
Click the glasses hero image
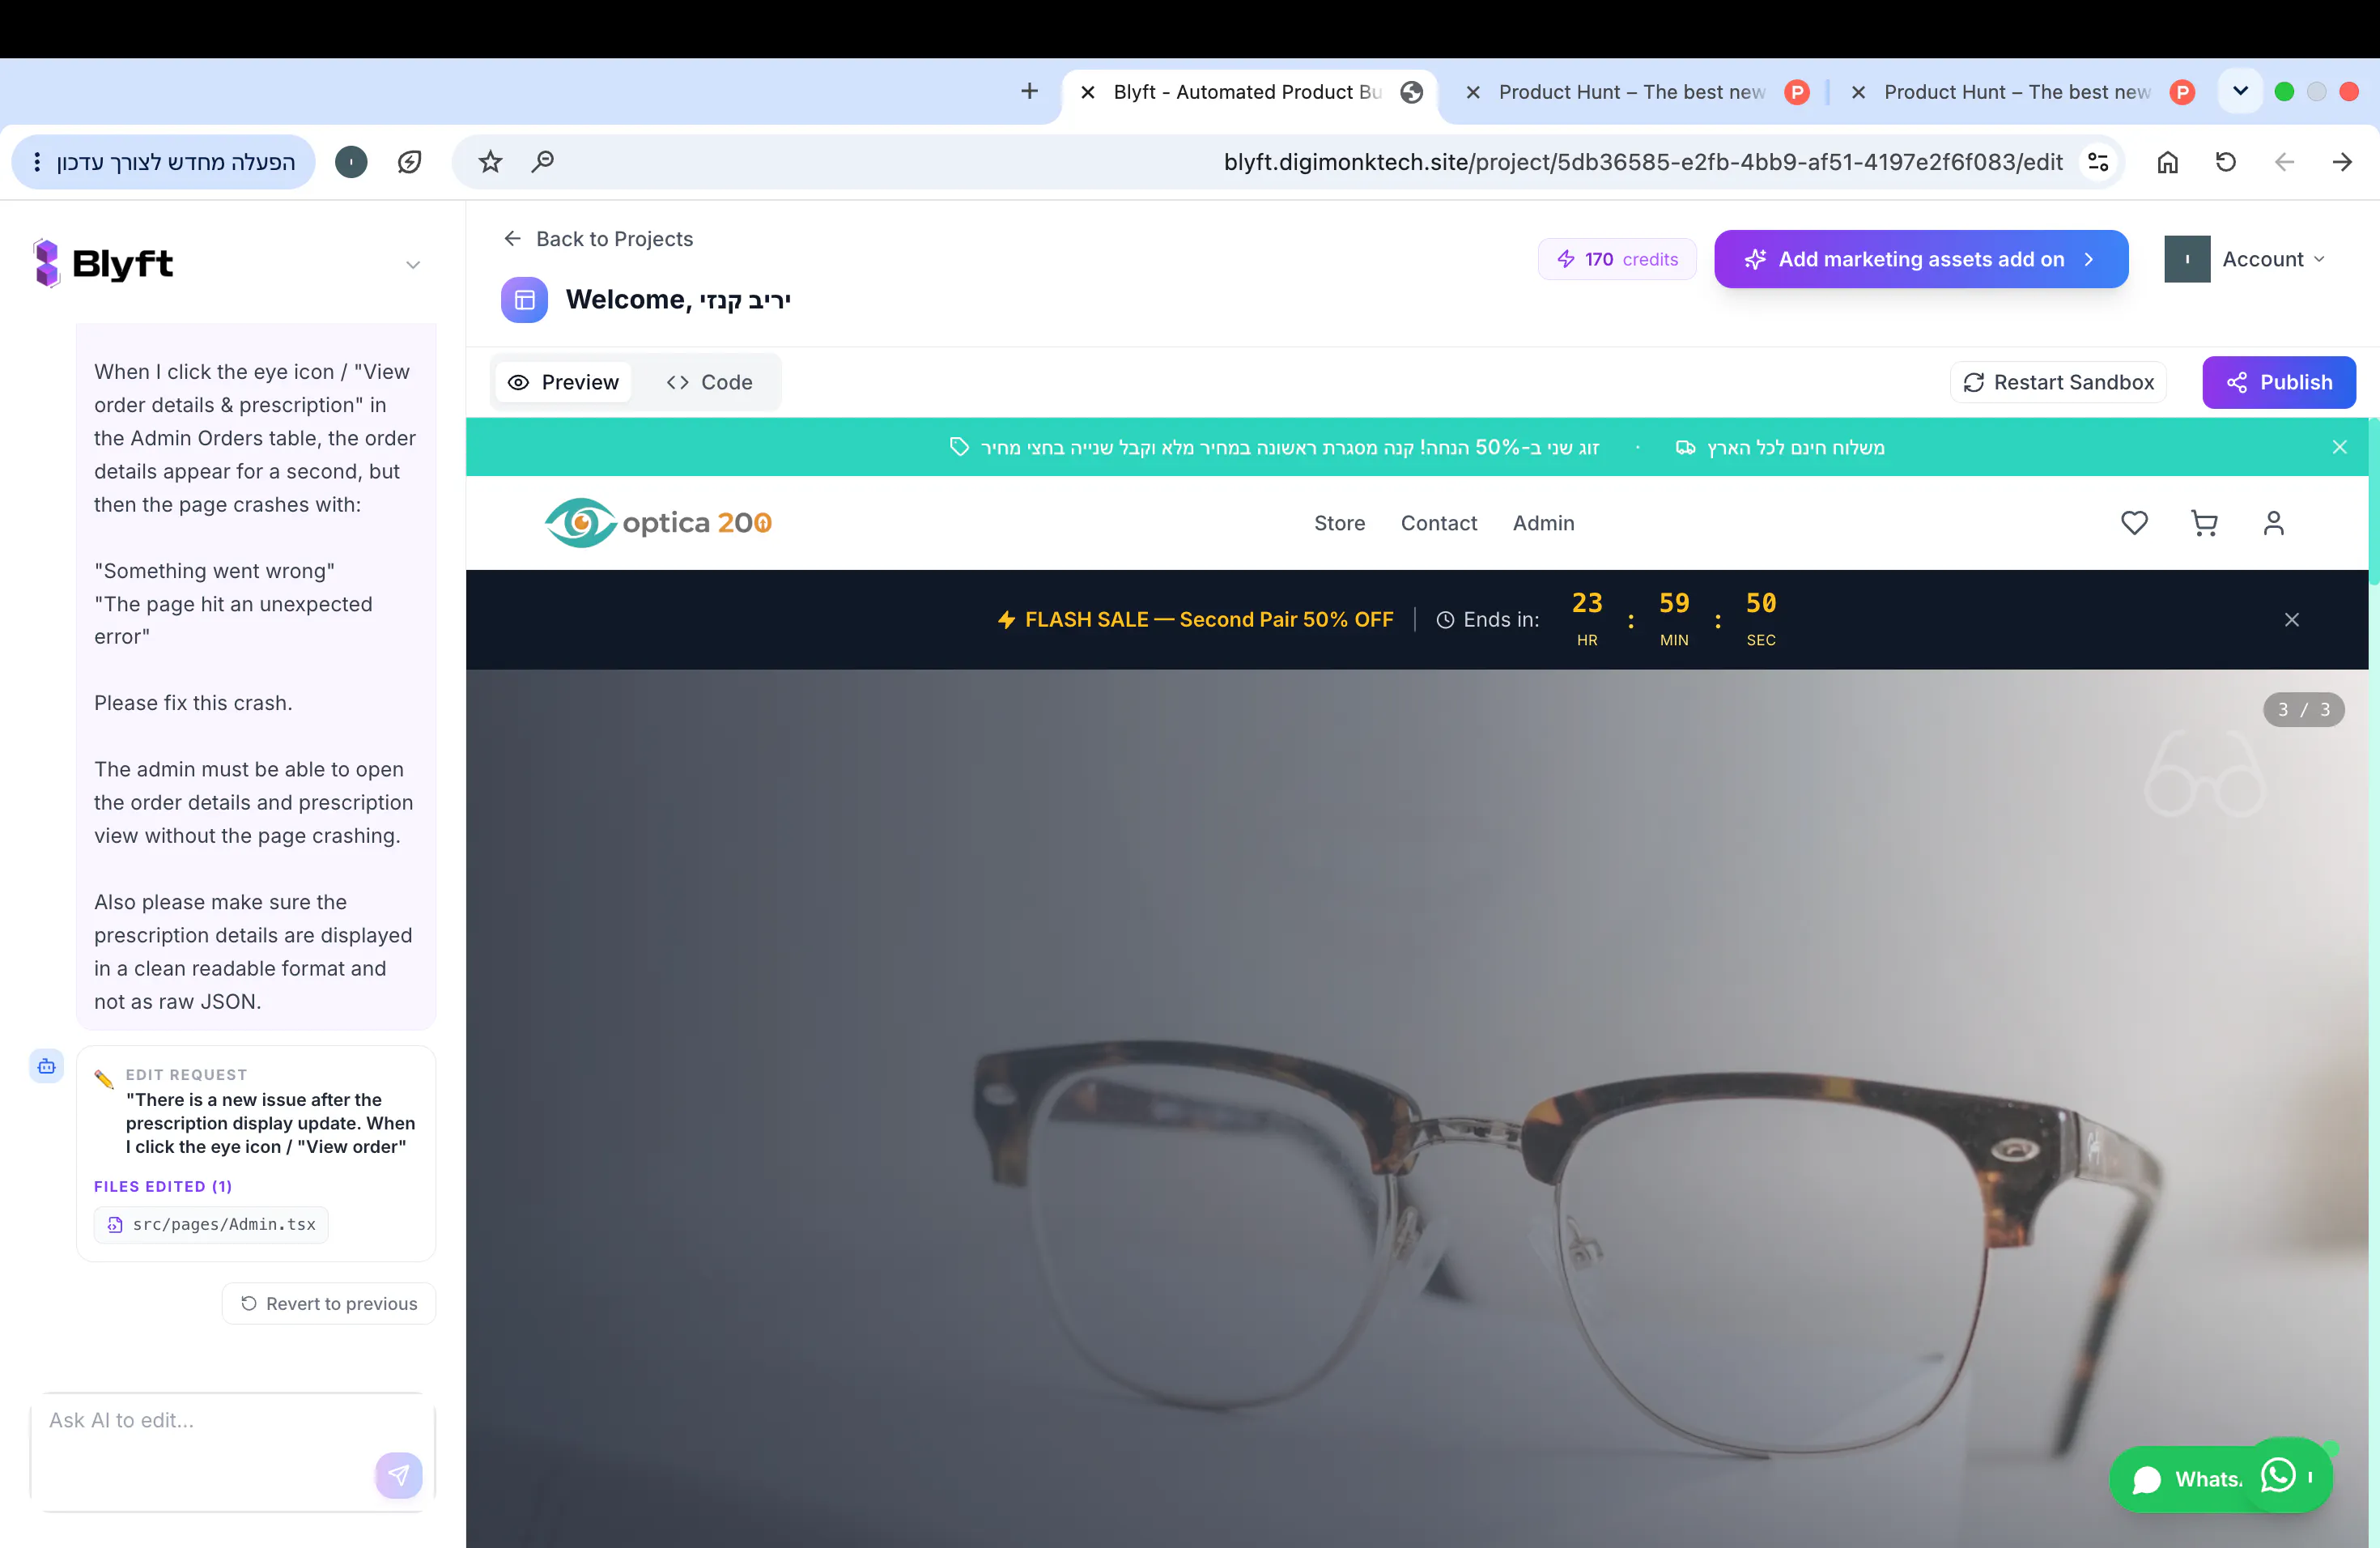tap(1416, 1108)
